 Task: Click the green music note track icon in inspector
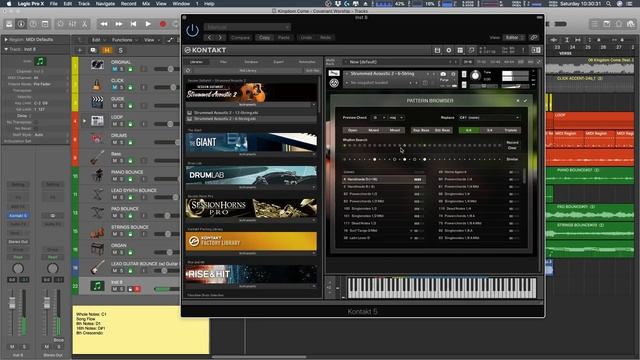pyautogui.click(x=40, y=62)
